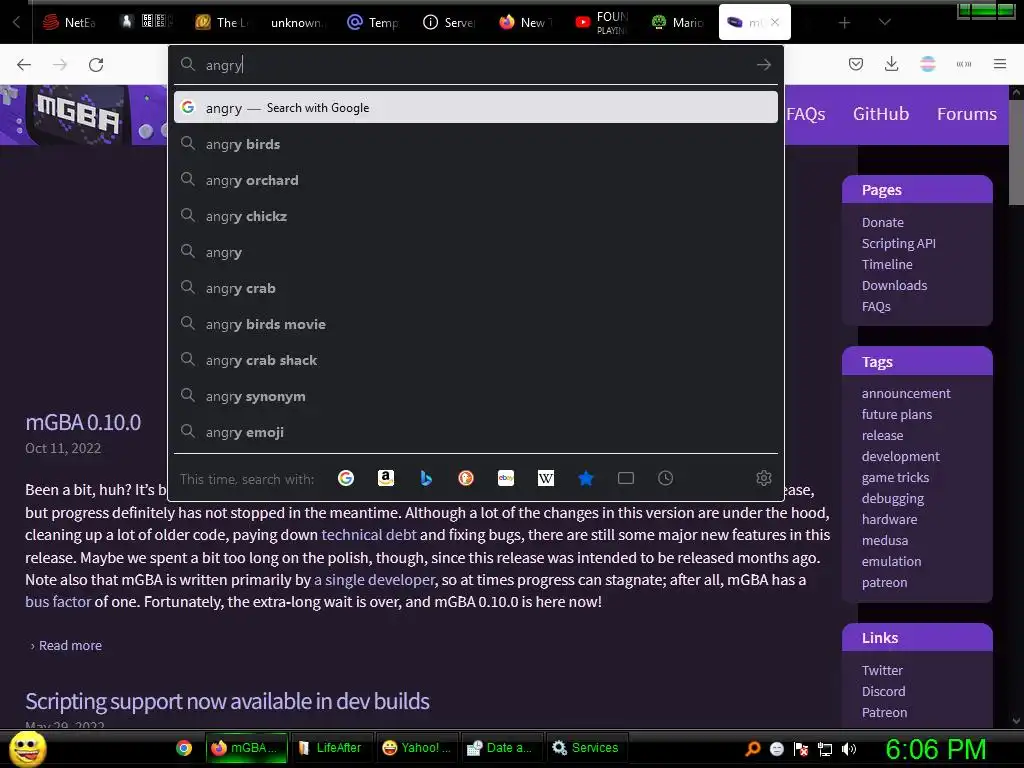Click the magnifier icon in system tray
The height and width of the screenshot is (768, 1024).
click(752, 748)
